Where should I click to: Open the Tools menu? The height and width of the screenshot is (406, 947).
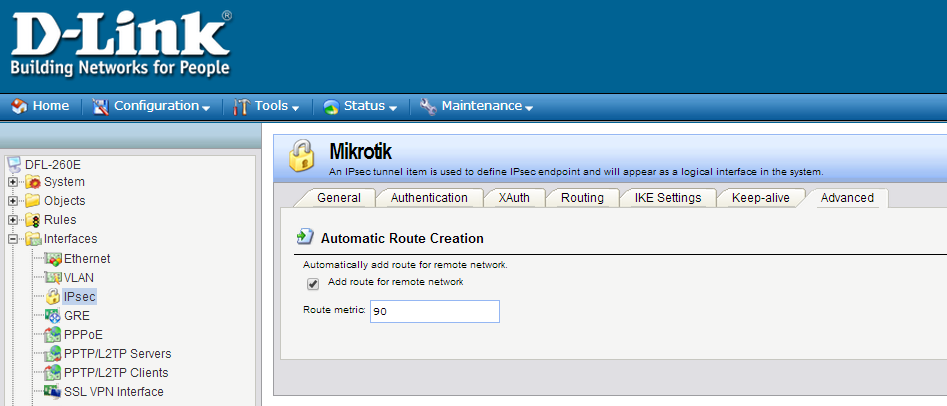pos(271,106)
